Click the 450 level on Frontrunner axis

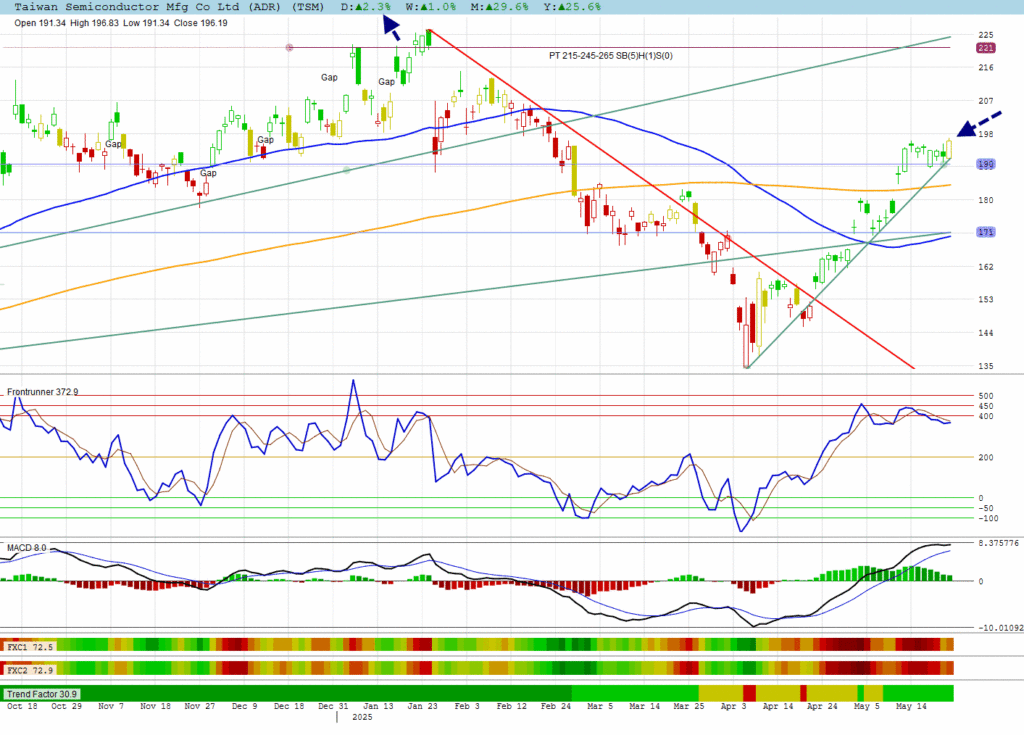tap(985, 406)
